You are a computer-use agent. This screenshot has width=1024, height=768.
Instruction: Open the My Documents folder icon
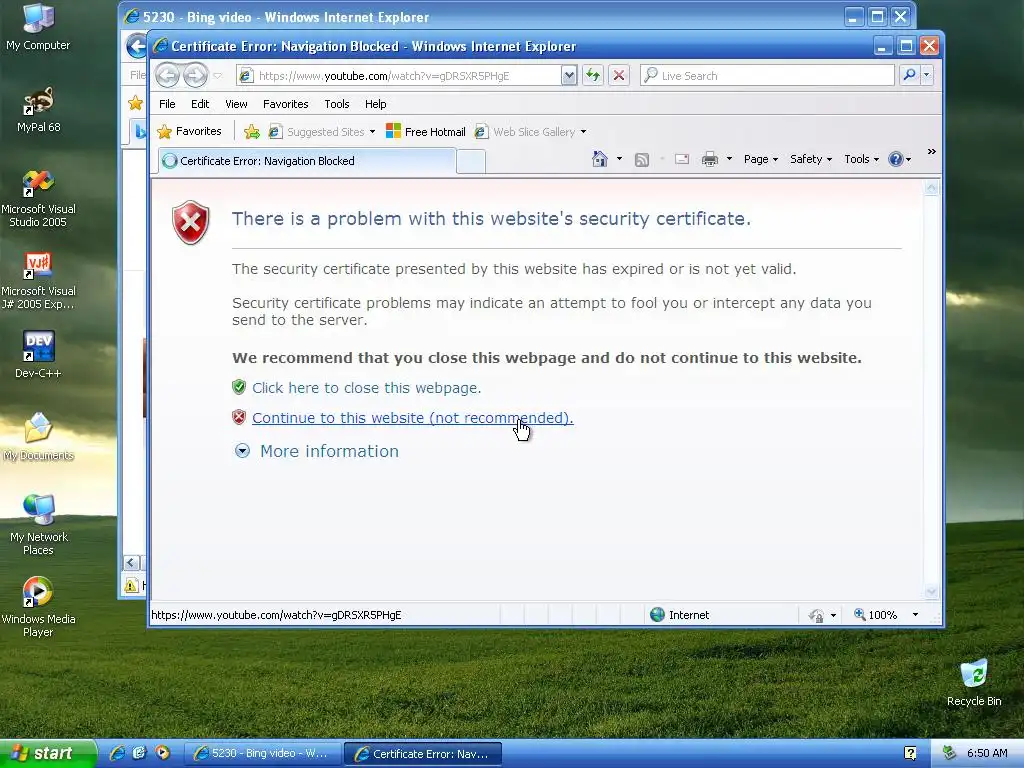(x=38, y=438)
